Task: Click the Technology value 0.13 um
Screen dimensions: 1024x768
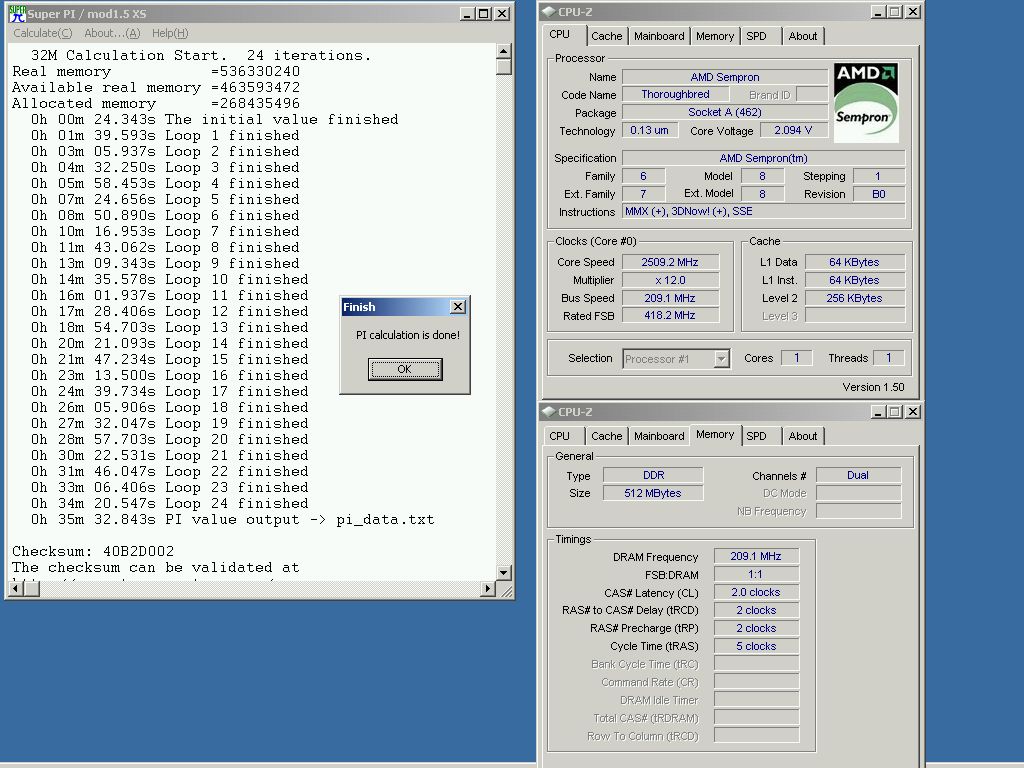Action: click(650, 131)
